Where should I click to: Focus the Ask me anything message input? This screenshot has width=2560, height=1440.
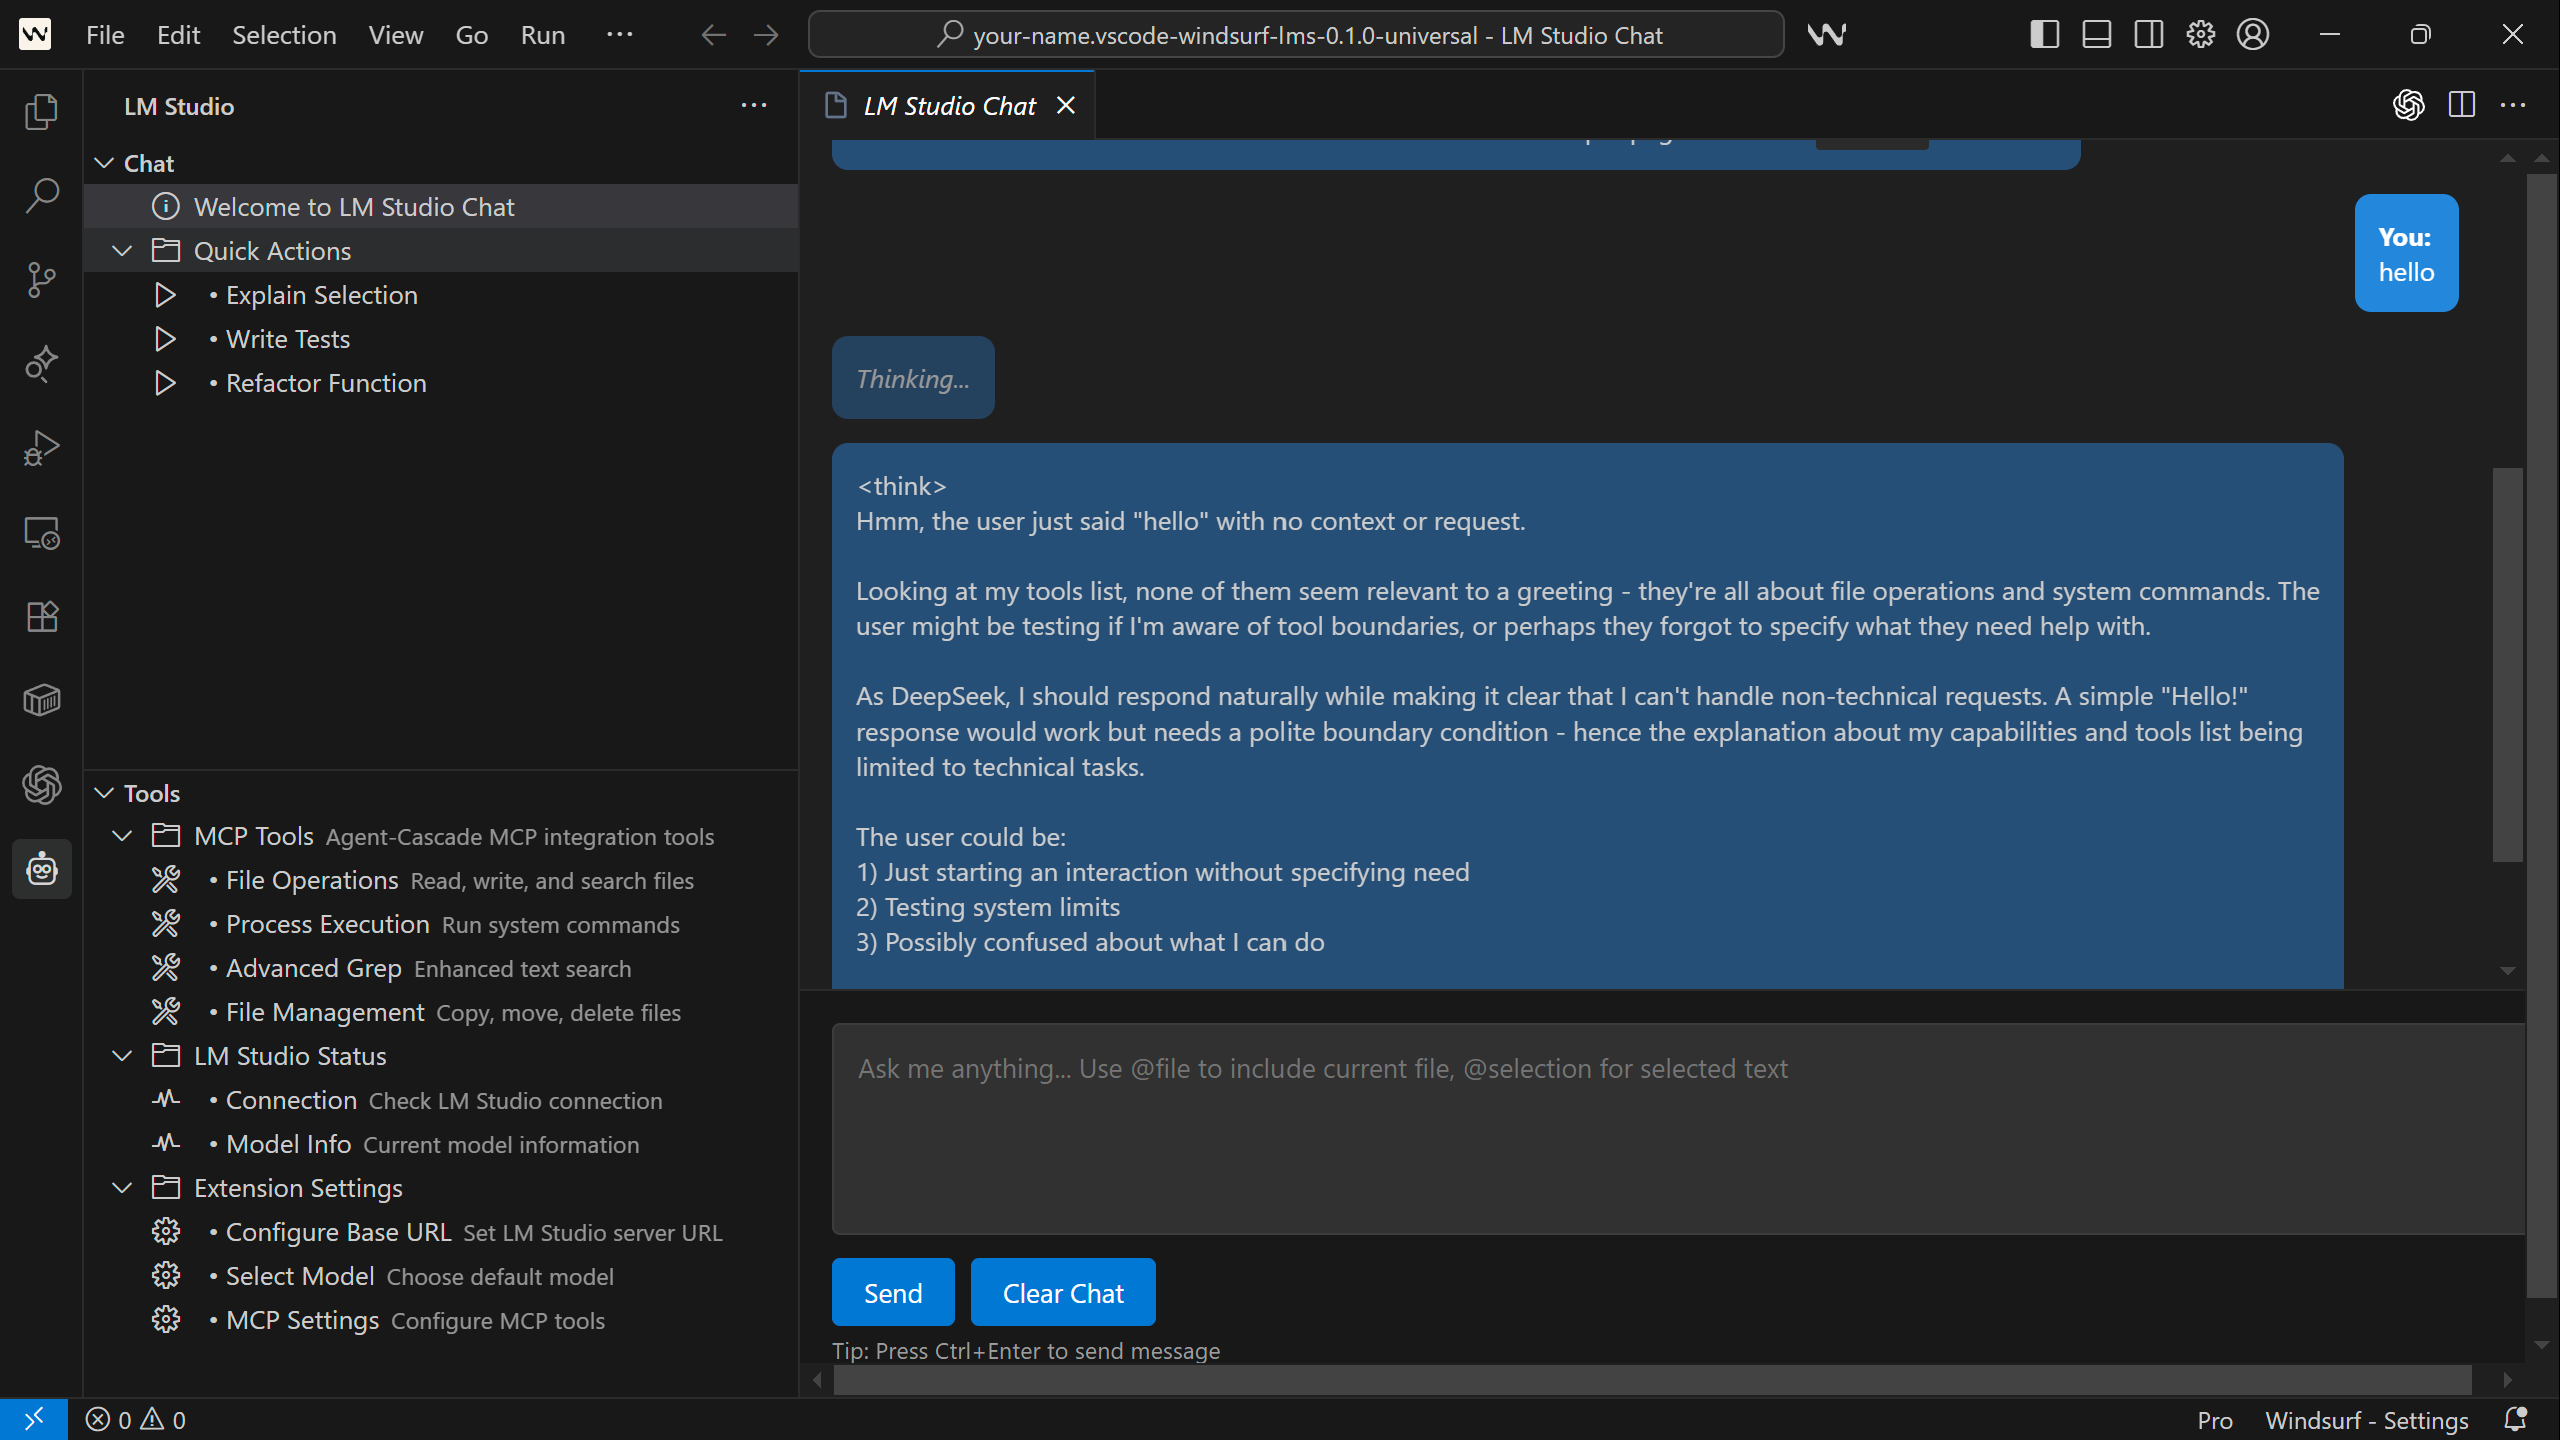[1679, 1129]
